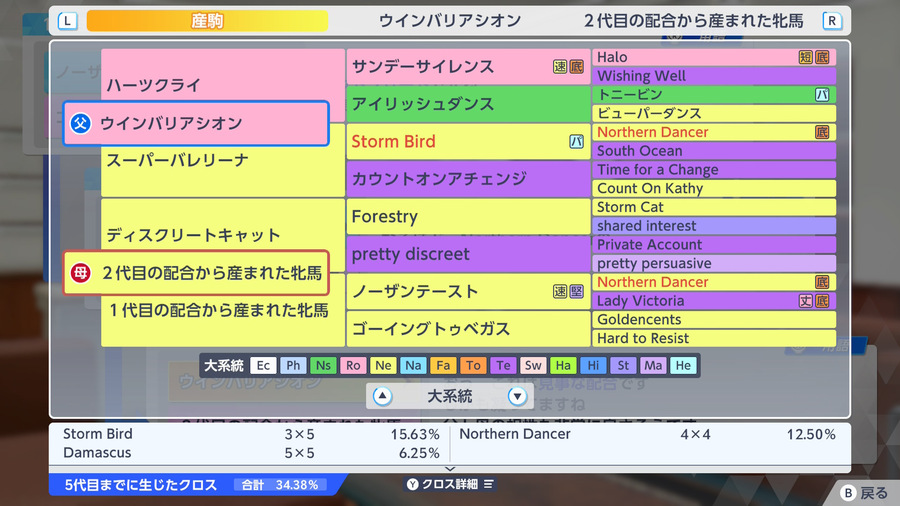Select the St lineage color swatch
This screenshot has width=900, height=506.
click(623, 365)
